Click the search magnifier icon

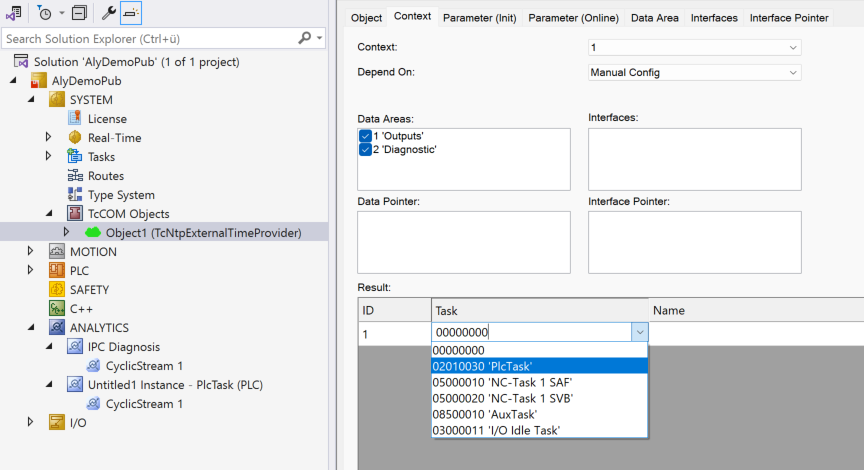tap(305, 38)
